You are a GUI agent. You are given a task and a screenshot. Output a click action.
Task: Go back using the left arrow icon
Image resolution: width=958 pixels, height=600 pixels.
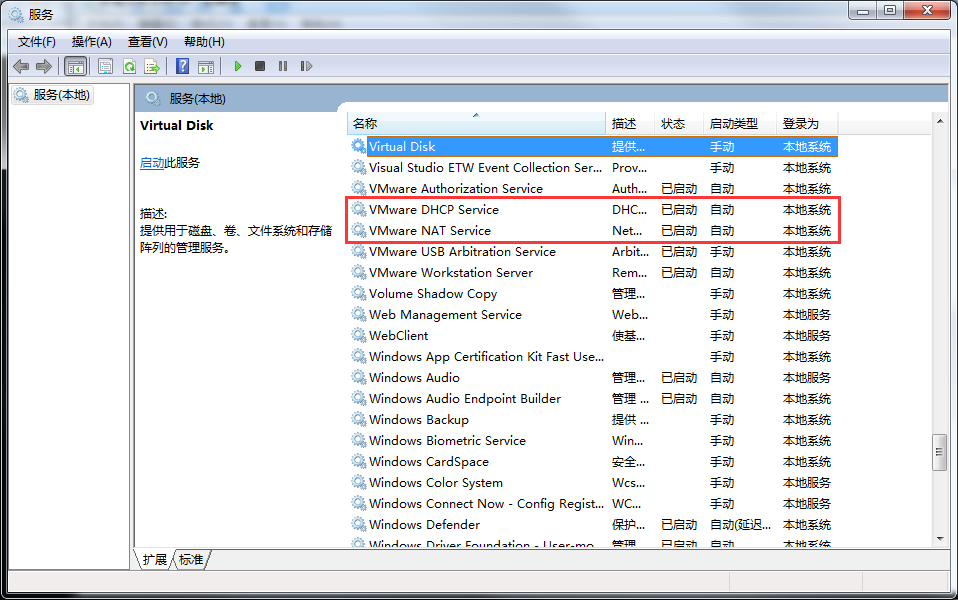pyautogui.click(x=21, y=66)
